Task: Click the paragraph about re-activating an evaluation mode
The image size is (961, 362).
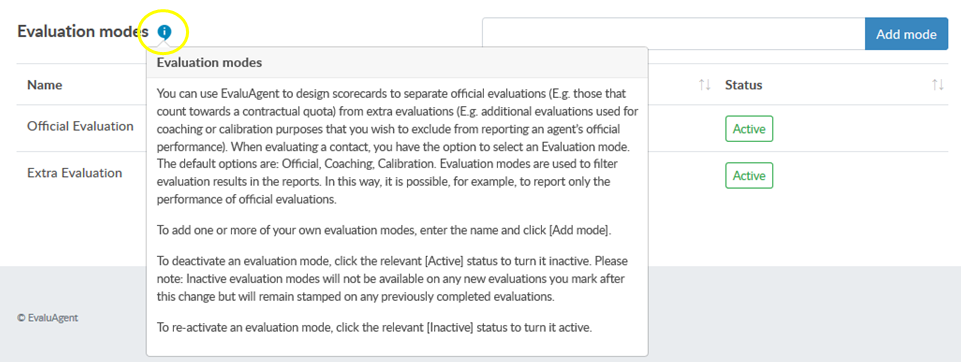Action: coord(374,327)
